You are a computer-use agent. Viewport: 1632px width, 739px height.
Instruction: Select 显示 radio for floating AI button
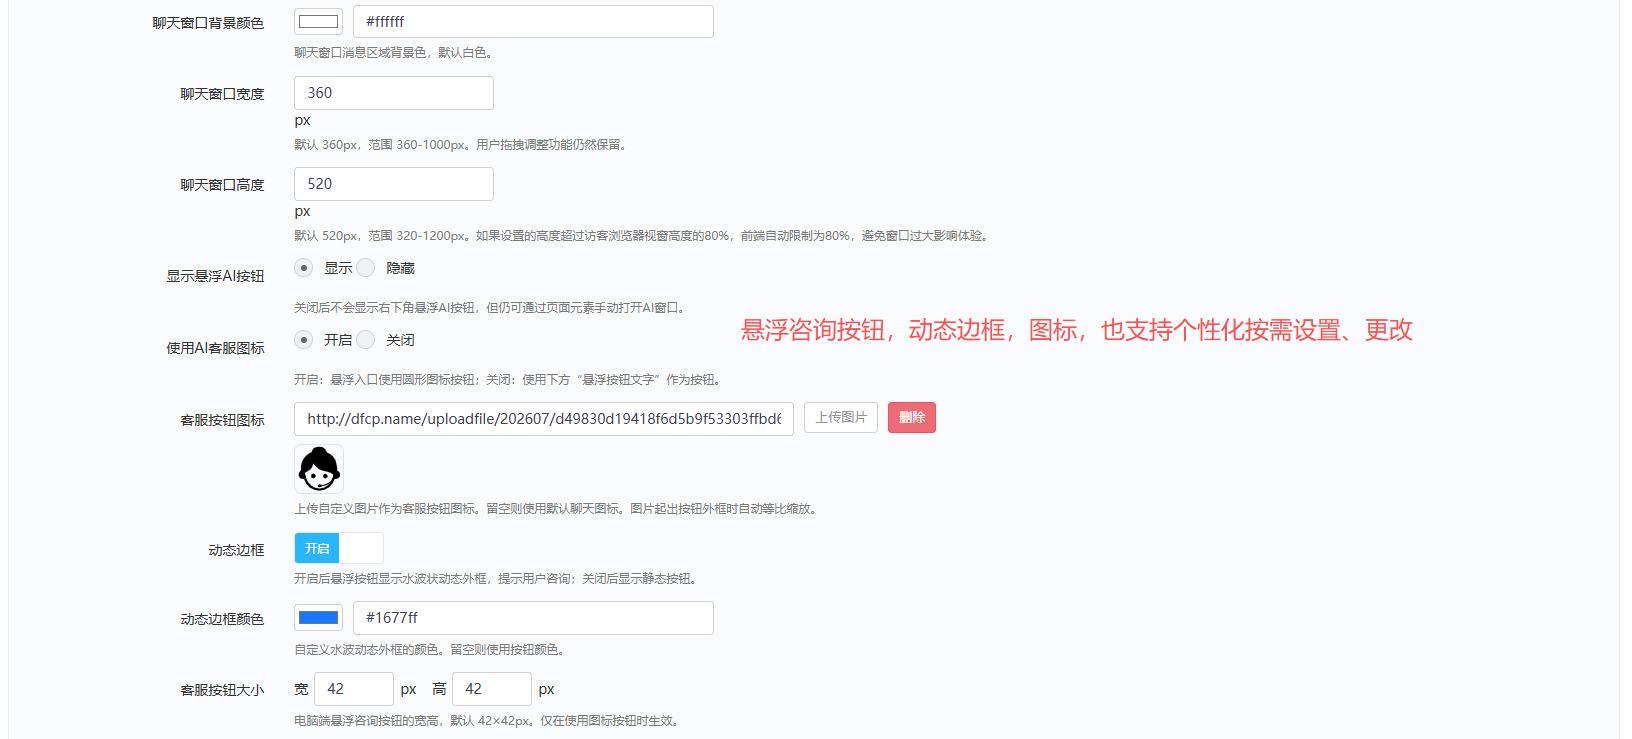click(304, 268)
